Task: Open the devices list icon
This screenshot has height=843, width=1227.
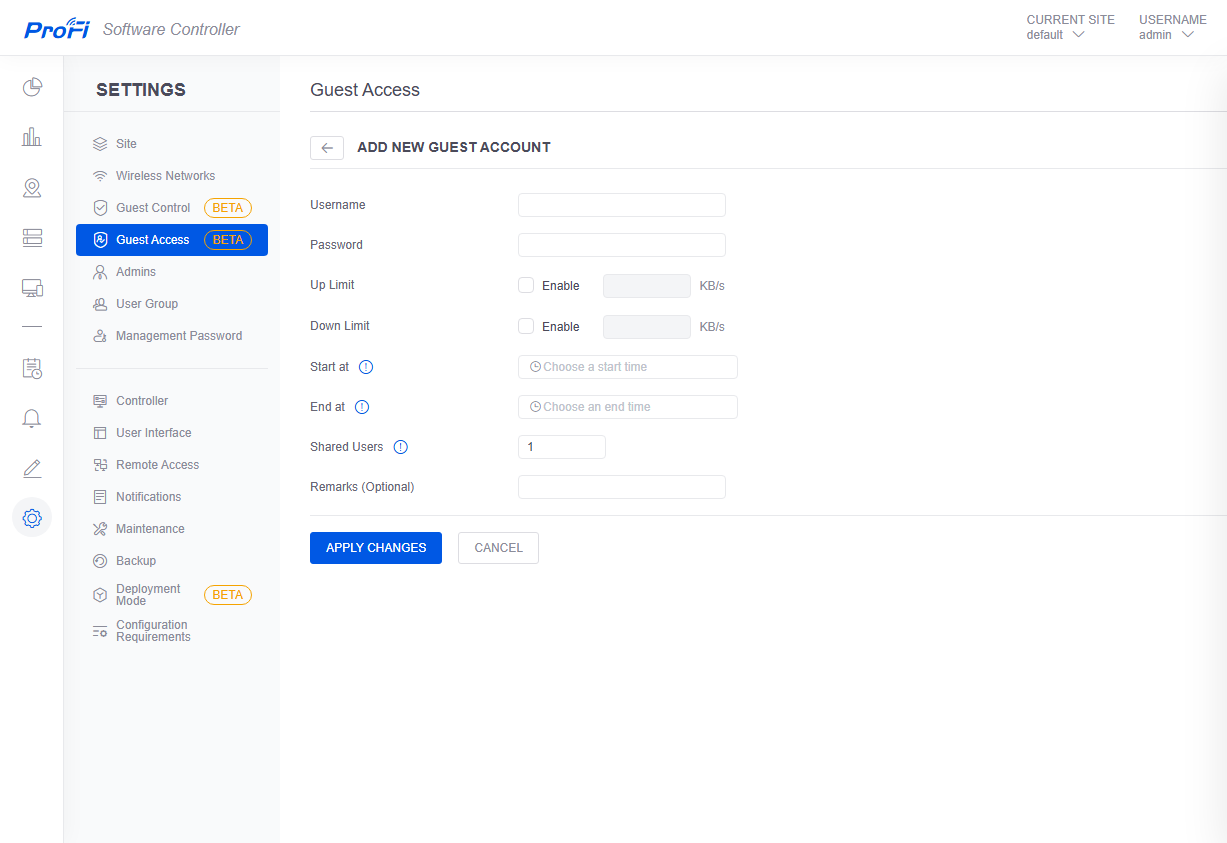Action: (x=32, y=238)
